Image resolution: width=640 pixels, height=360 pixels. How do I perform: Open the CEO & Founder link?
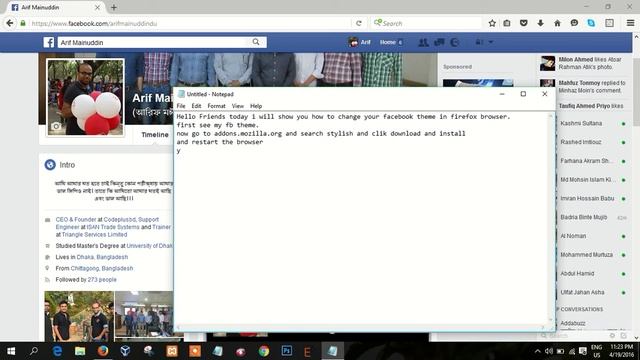tap(76, 220)
